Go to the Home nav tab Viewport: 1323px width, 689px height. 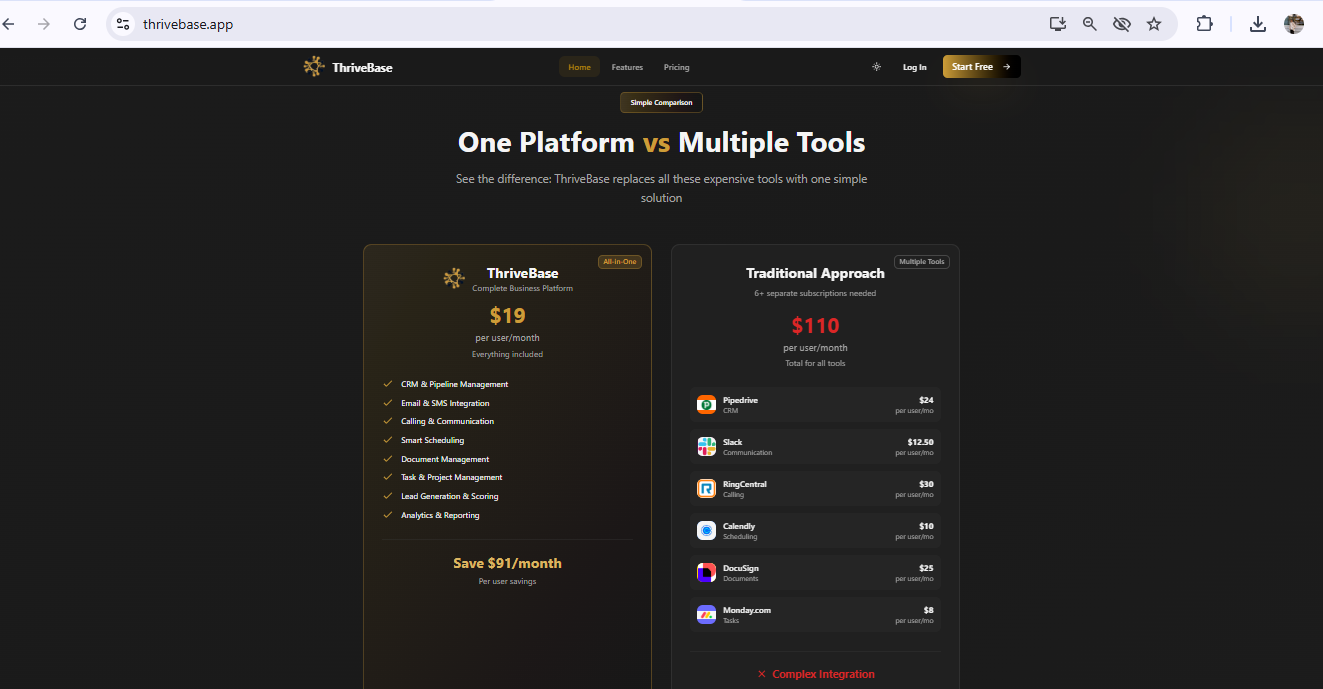579,67
